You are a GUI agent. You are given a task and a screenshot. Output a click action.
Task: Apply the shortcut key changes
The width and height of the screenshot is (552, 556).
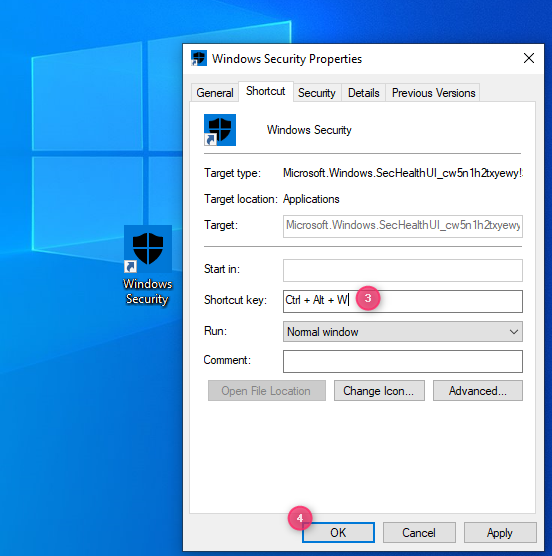[x=500, y=532]
